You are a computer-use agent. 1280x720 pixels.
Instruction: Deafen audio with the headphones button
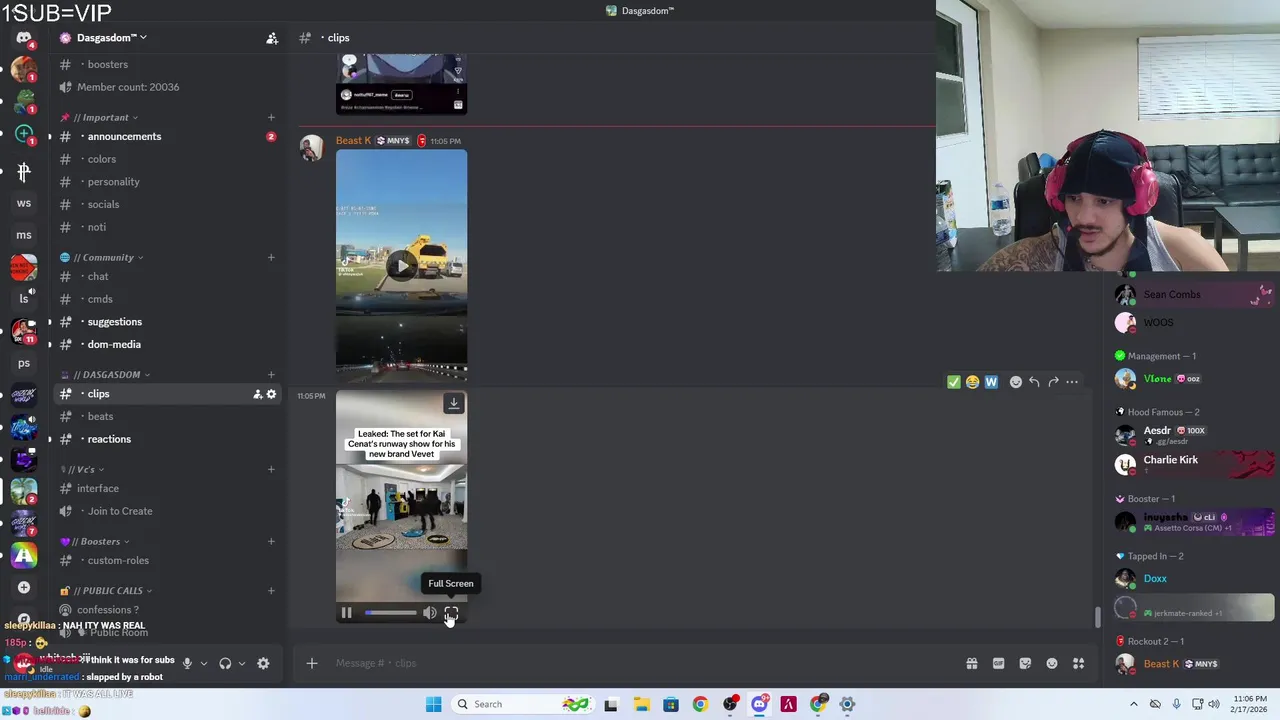point(225,663)
